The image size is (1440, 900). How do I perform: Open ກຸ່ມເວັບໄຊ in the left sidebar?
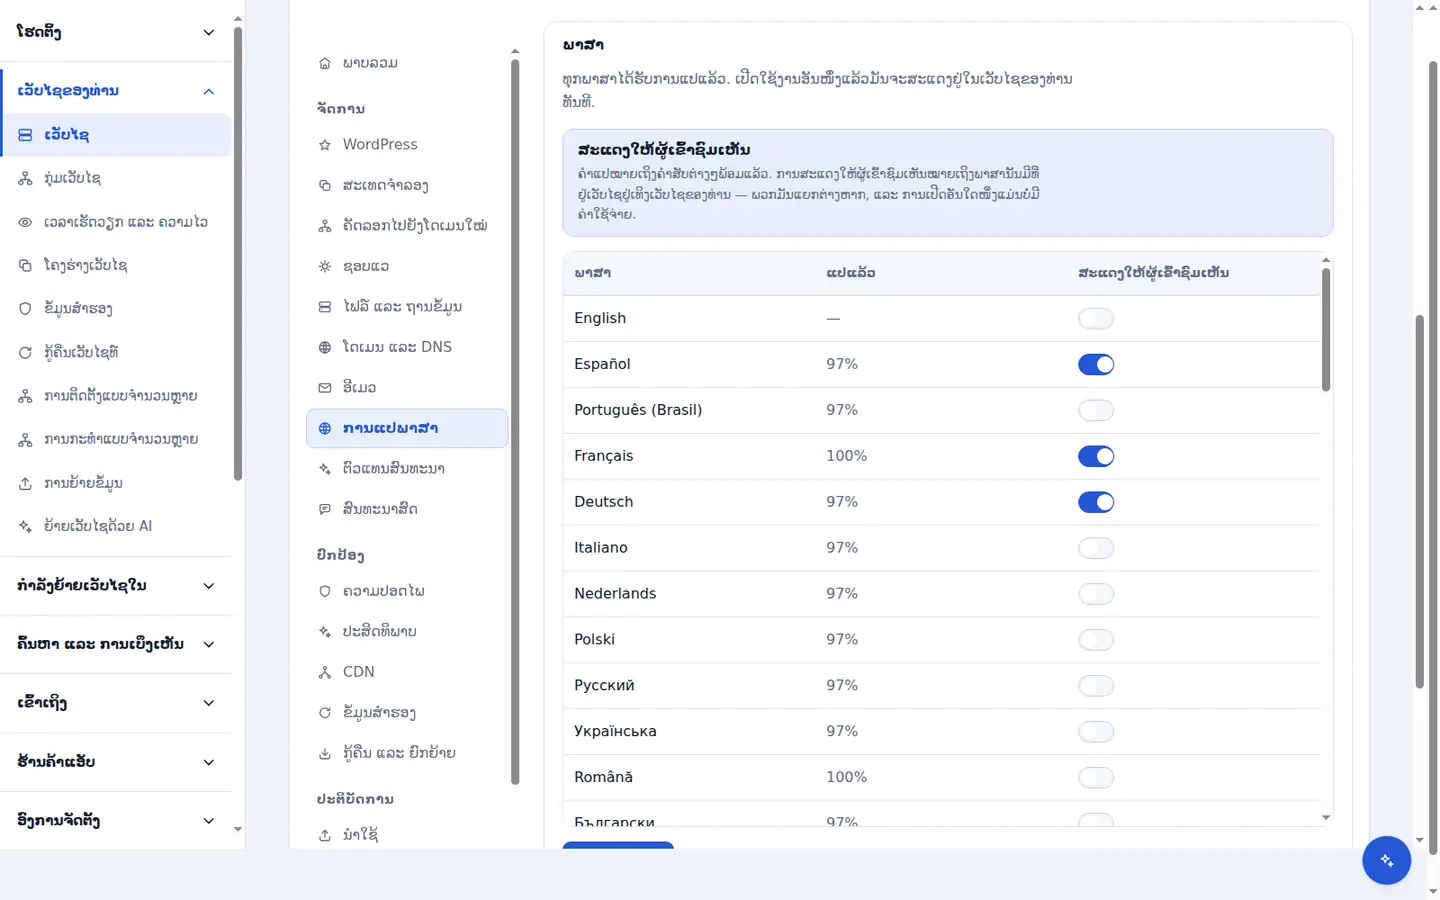point(116,178)
